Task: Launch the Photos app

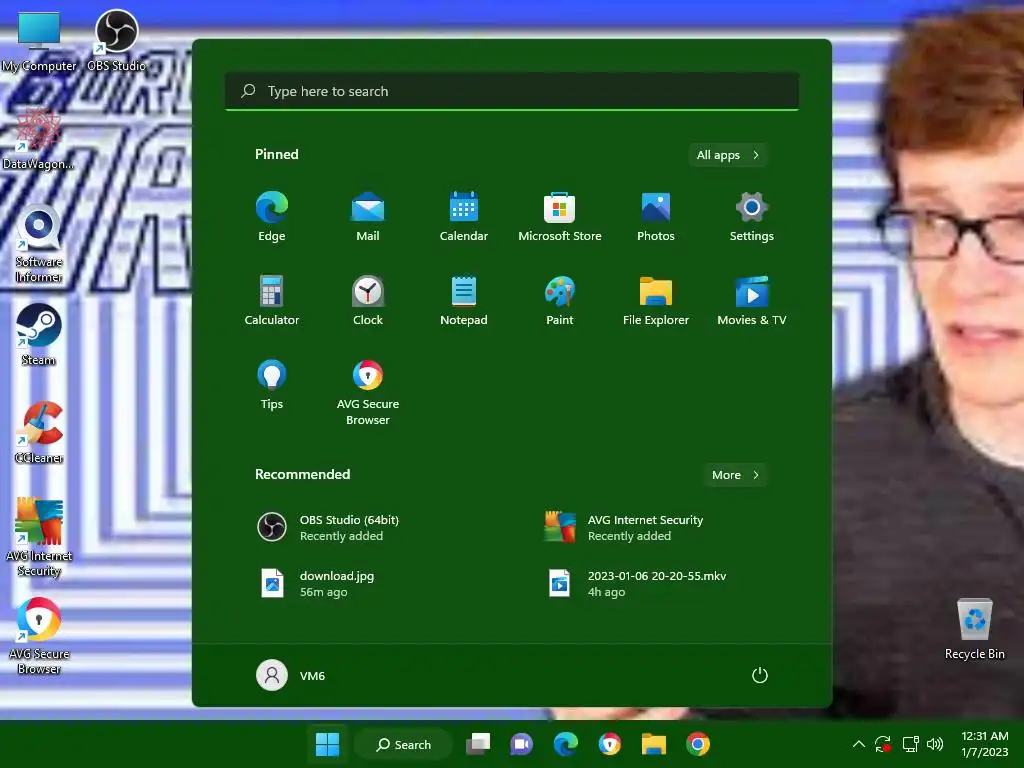Action: coord(656,217)
